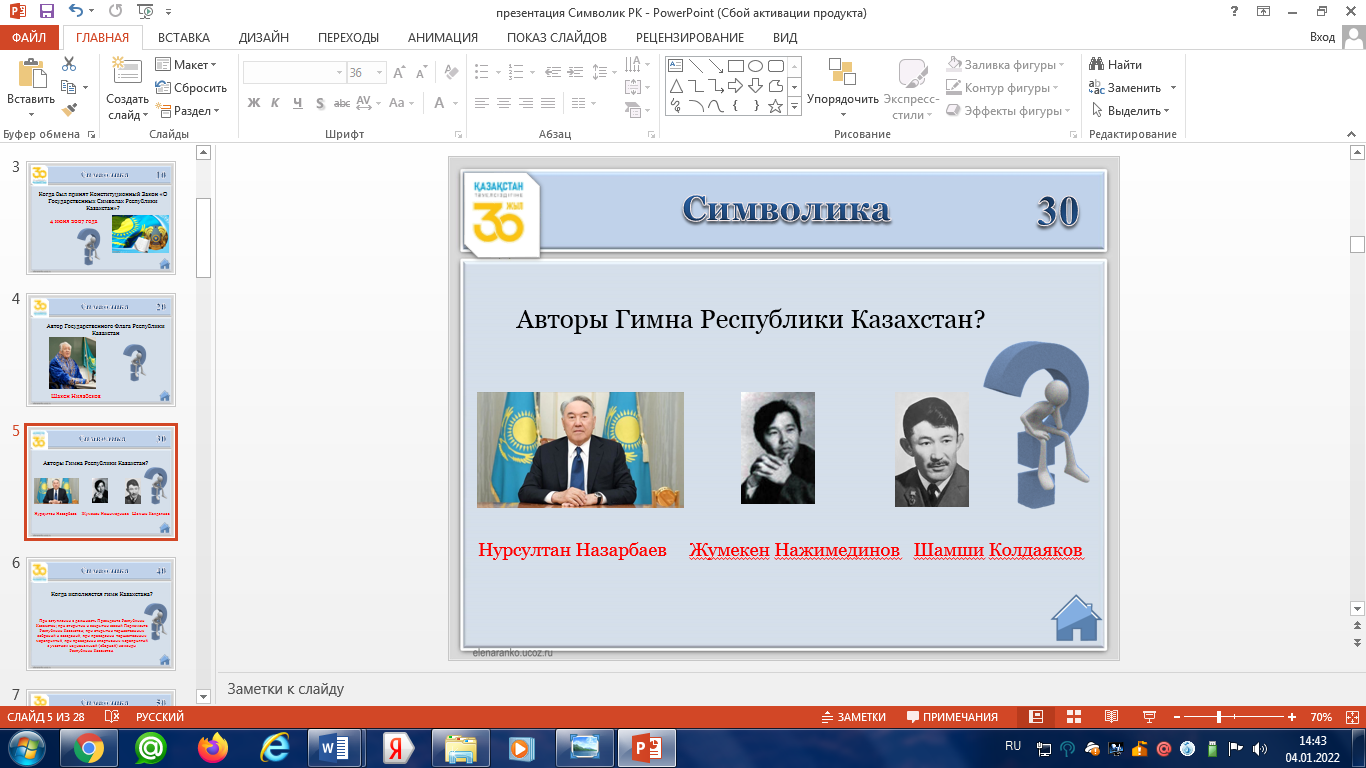
Task: Toggle Заметки notes pane in status bar
Action: coord(853,717)
